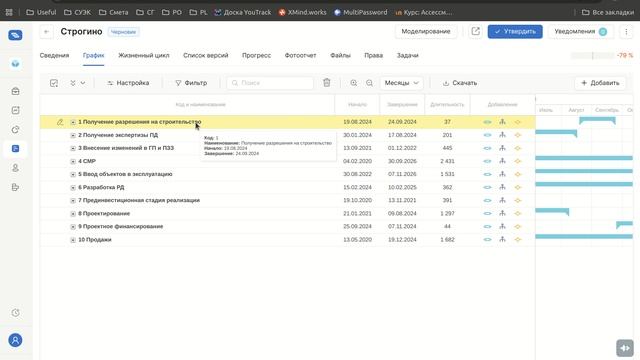This screenshot has width=640, height=360.
Task: Expand row 1 Получение разрешения на строительство
Action: point(73,122)
